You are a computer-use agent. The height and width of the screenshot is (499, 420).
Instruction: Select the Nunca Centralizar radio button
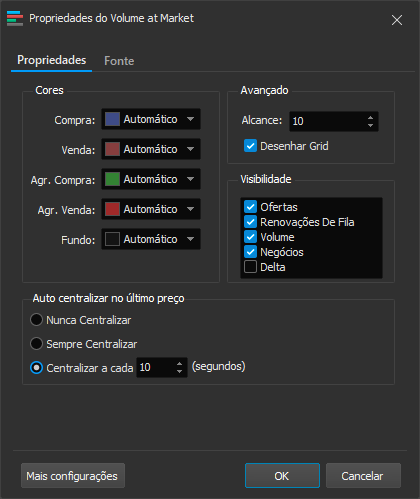(x=36, y=320)
